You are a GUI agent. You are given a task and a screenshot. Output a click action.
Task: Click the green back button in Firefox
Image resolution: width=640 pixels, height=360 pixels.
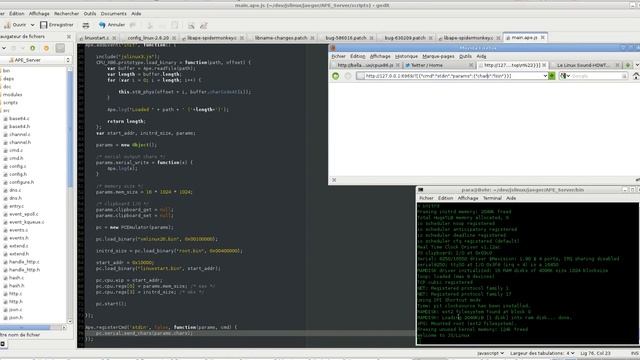(x=336, y=76)
